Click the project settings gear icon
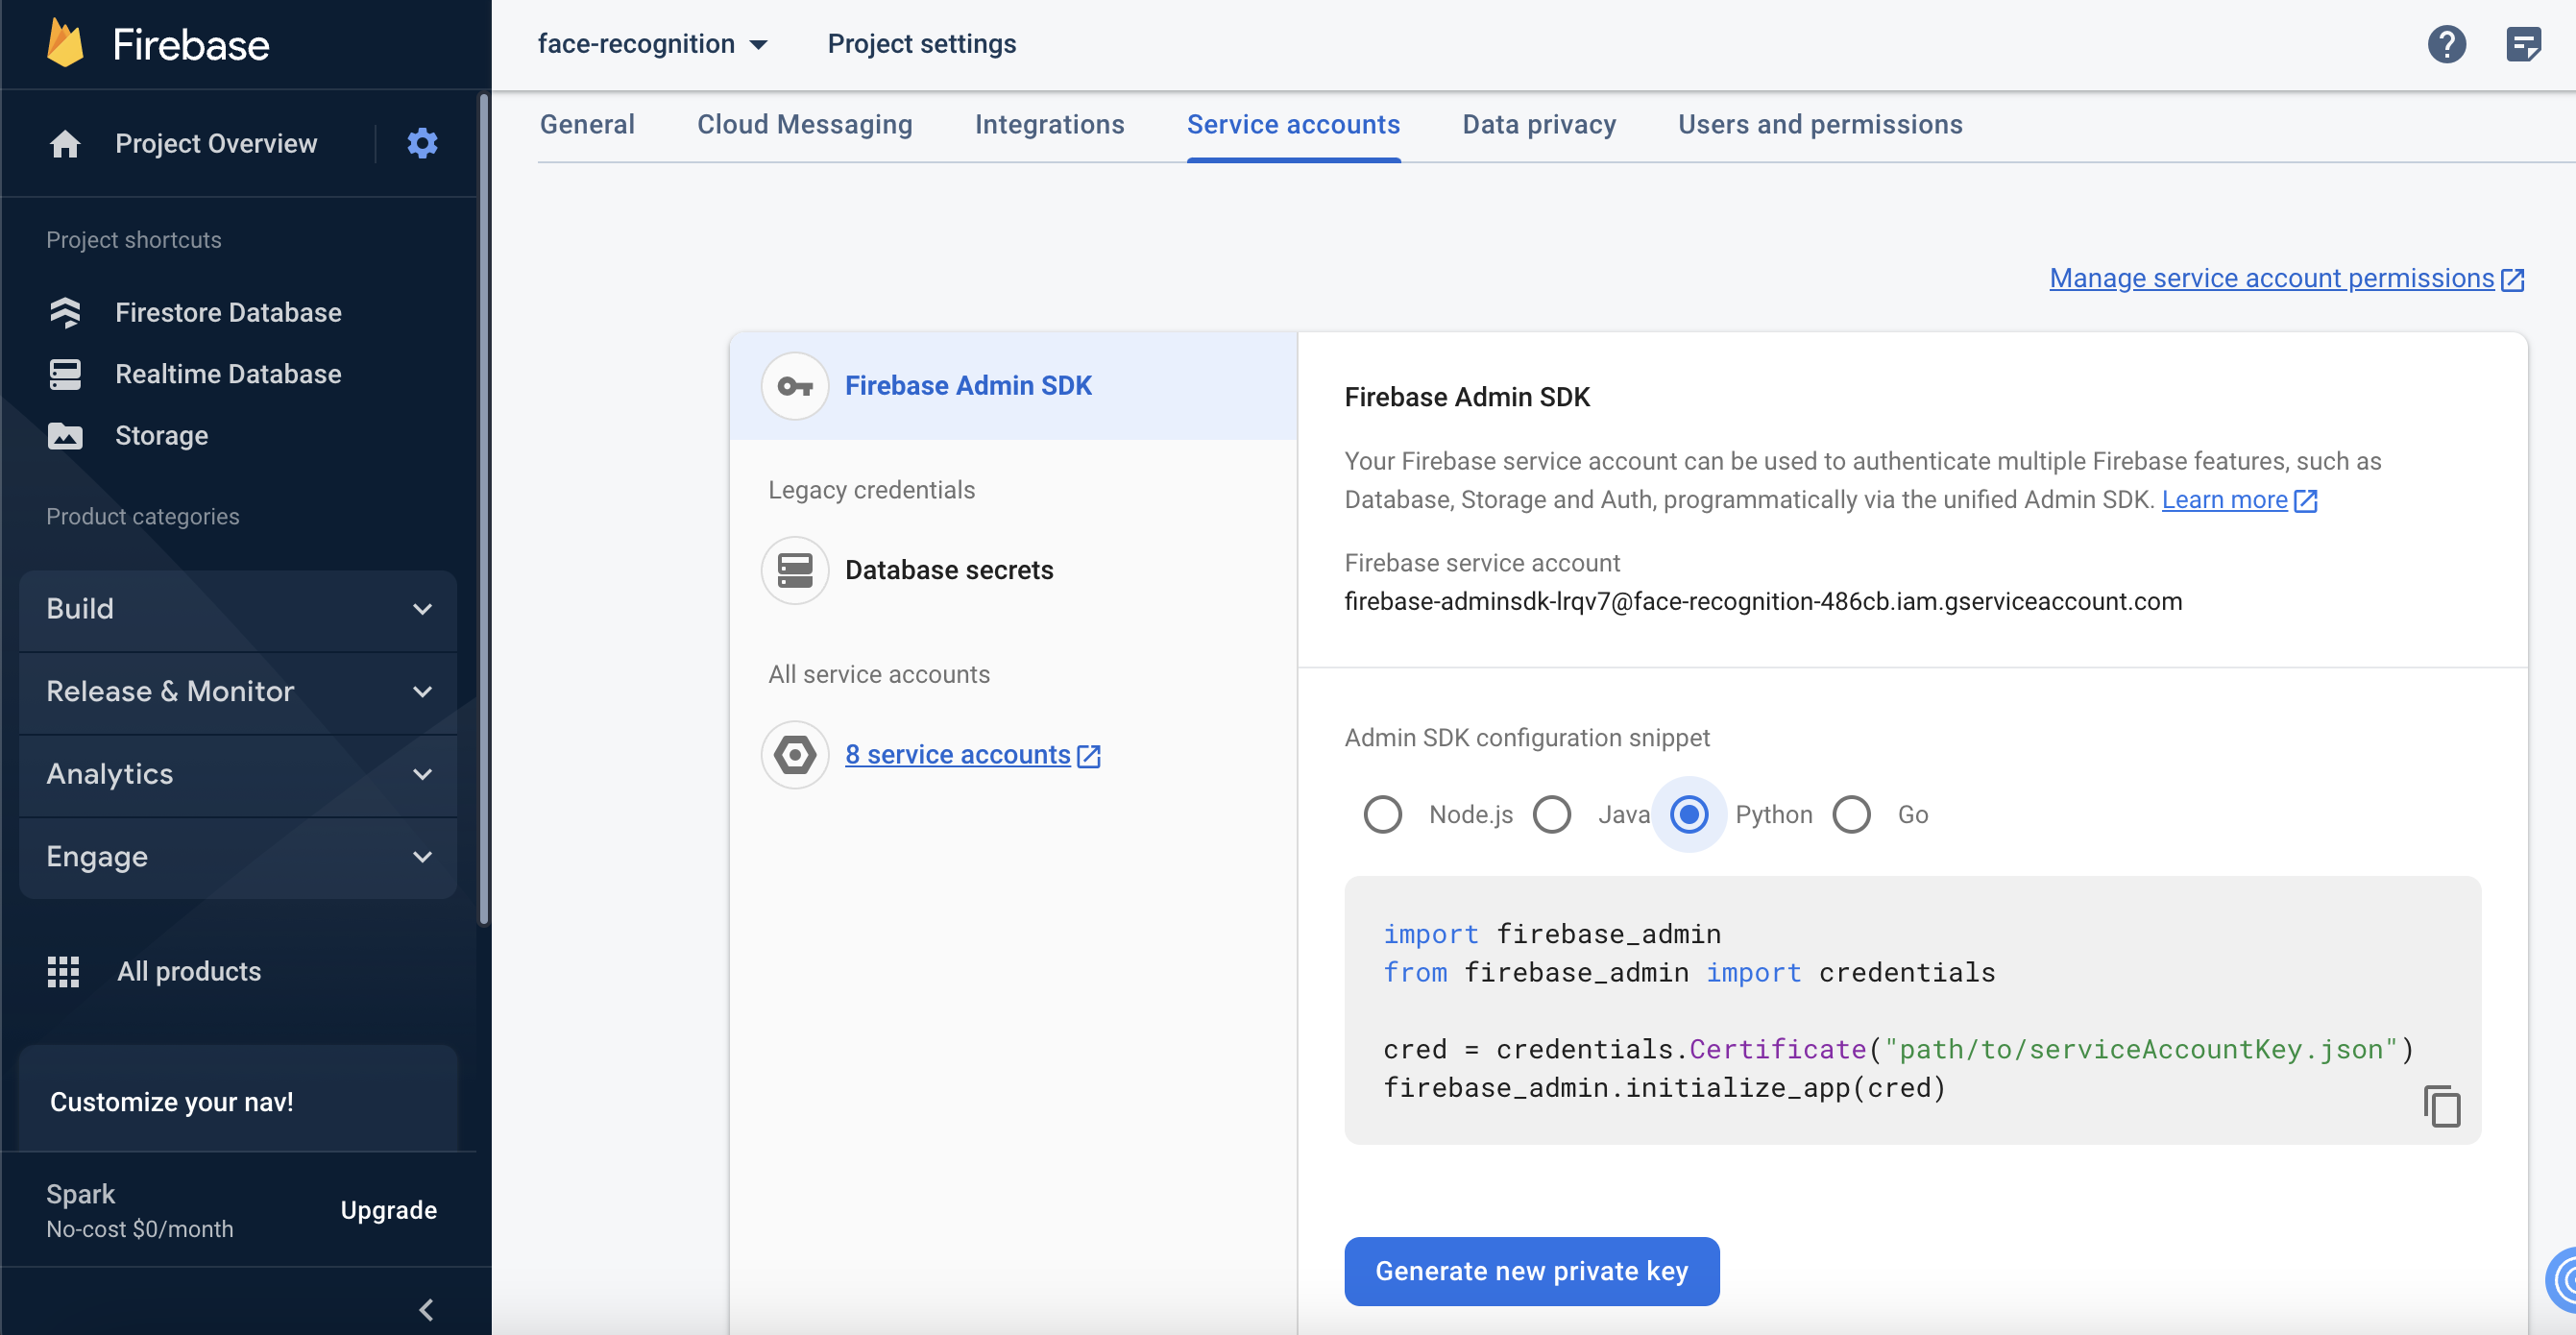This screenshot has width=2576, height=1335. pyautogui.click(x=422, y=143)
